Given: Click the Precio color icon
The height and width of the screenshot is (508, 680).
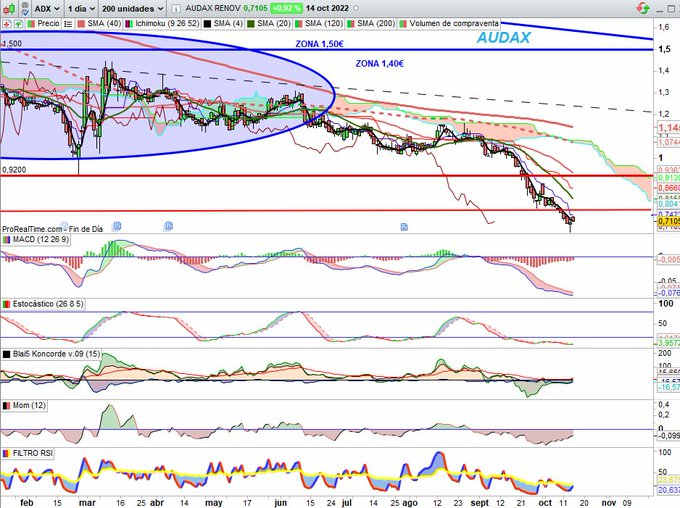Looking at the screenshot, I should (31, 24).
